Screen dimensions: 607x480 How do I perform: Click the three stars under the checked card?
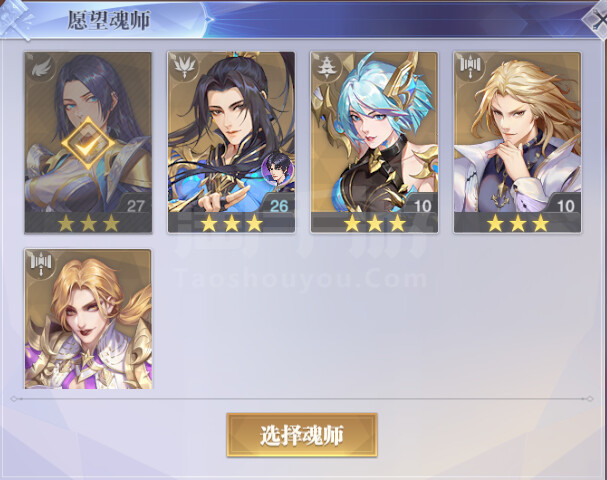tap(89, 223)
